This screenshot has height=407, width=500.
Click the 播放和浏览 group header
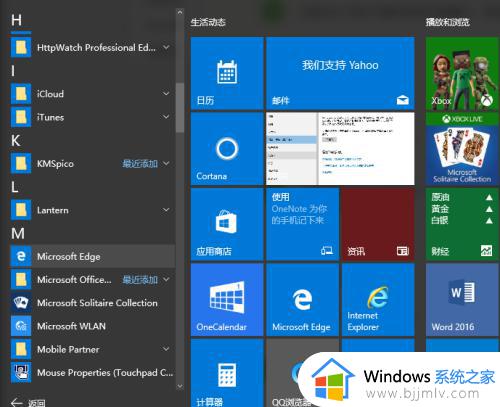click(x=448, y=22)
